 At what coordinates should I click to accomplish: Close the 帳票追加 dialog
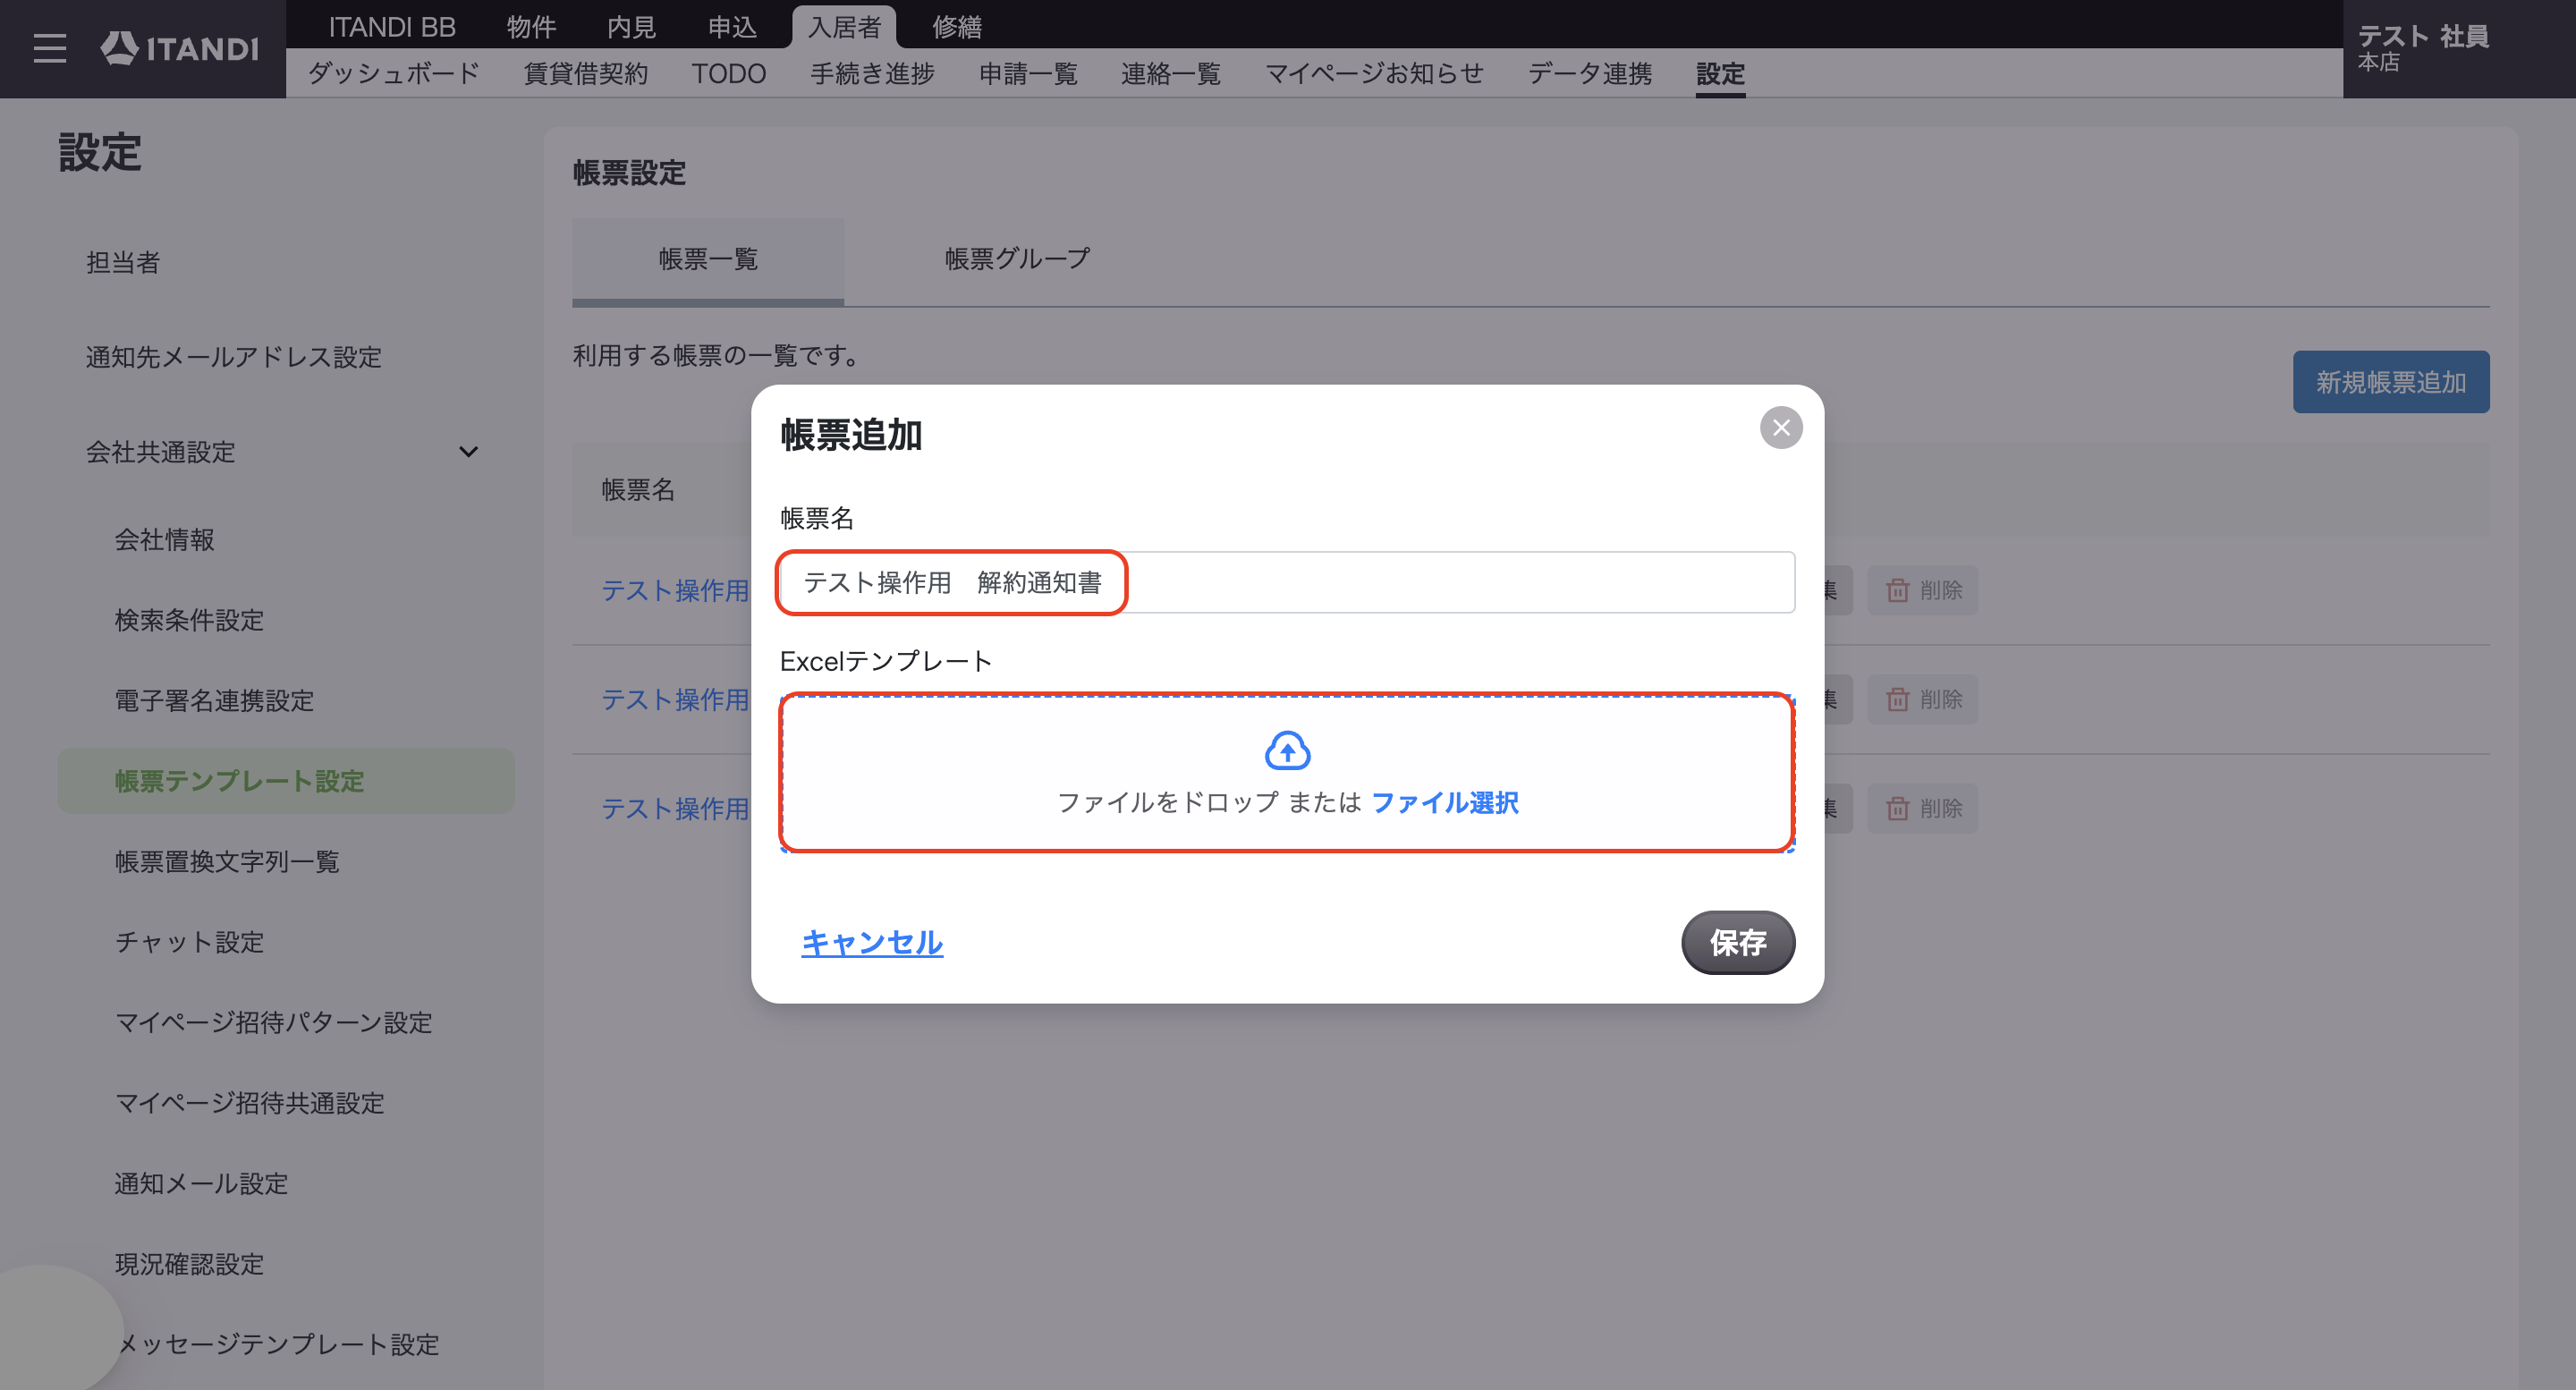click(x=1781, y=428)
